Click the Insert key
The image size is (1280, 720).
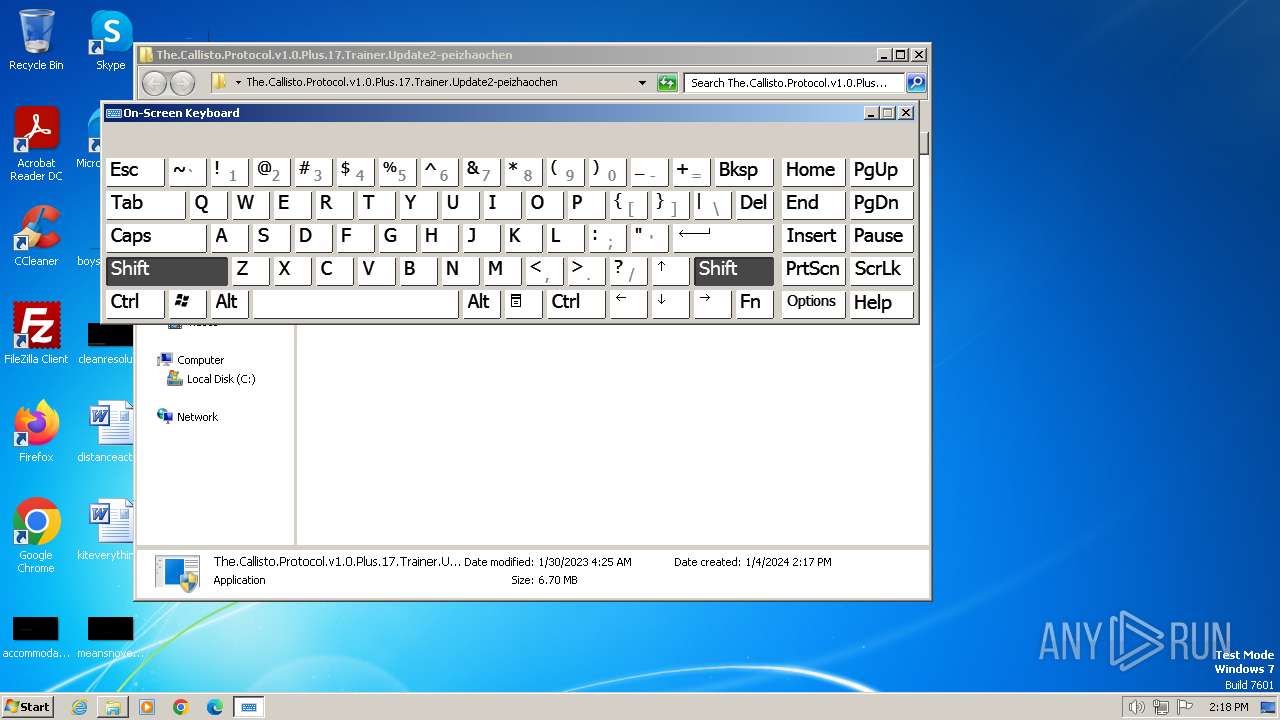[813, 236]
